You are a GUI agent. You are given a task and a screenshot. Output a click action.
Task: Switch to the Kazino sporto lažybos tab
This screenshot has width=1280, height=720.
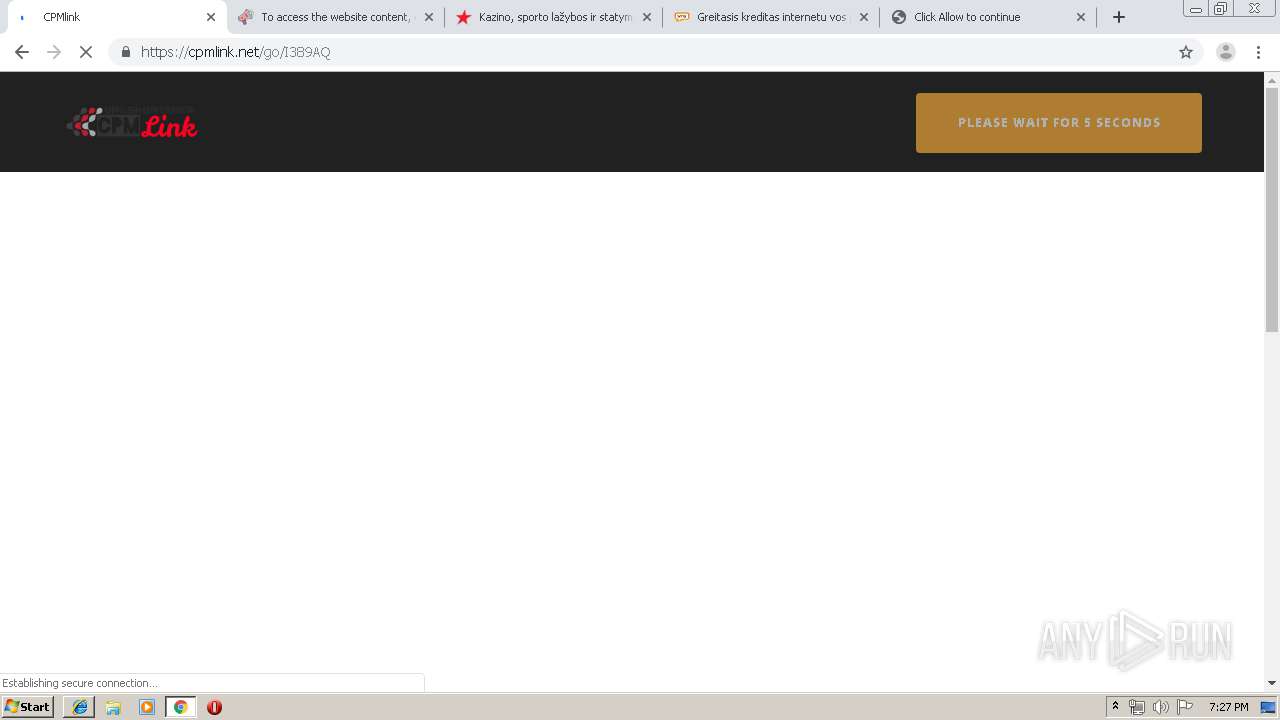click(x=553, y=17)
